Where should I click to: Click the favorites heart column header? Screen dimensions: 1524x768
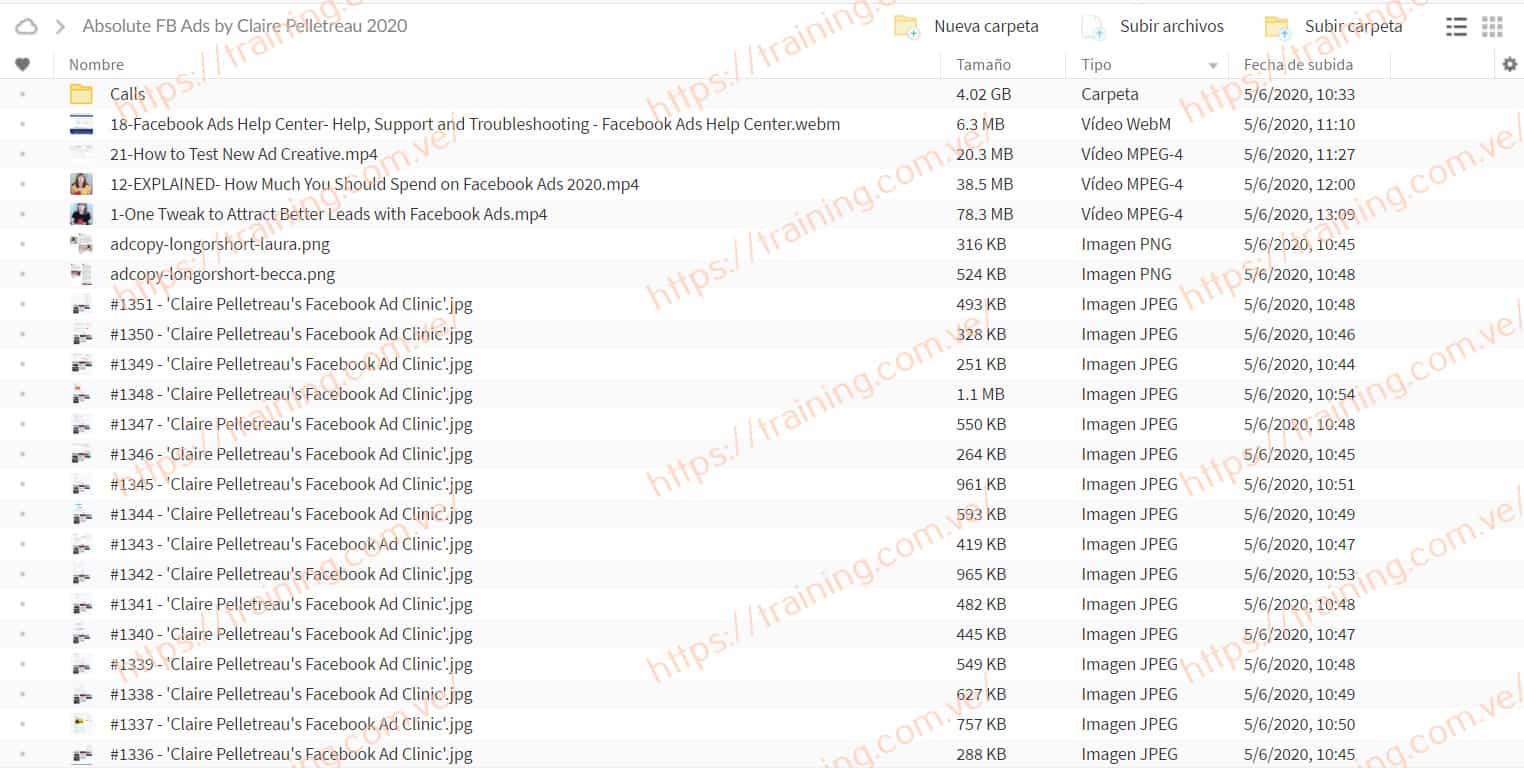22,65
